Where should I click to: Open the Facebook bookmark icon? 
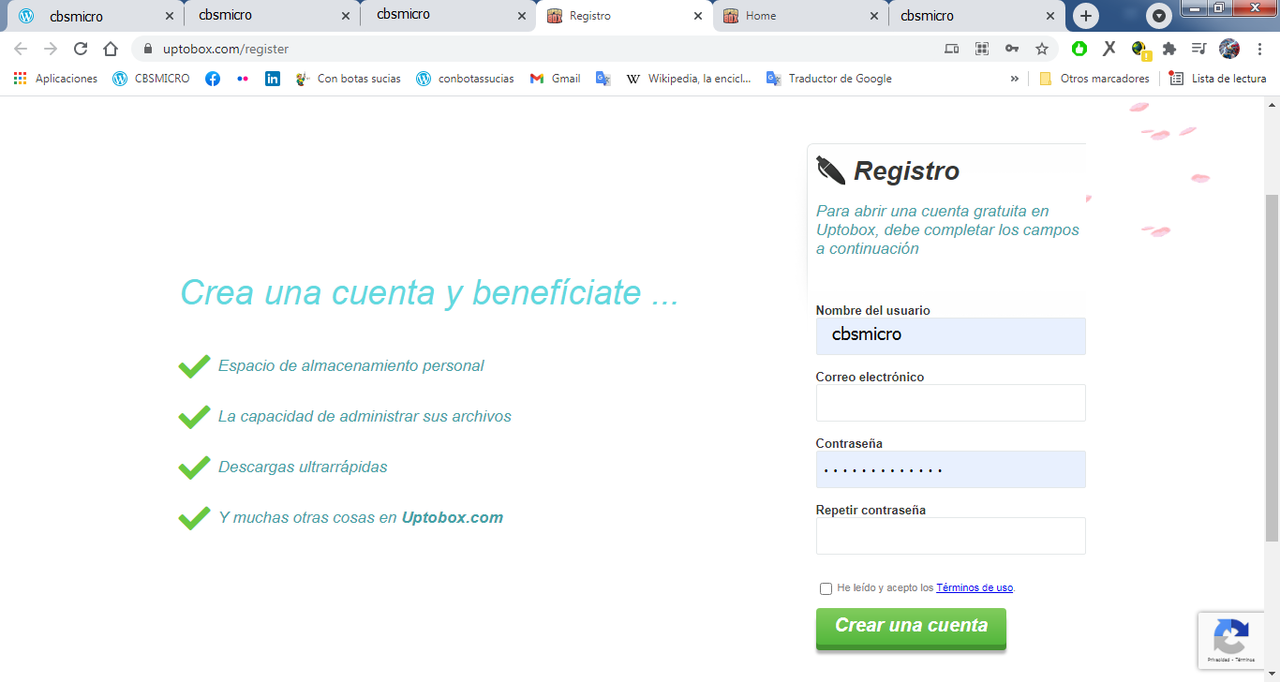point(212,78)
